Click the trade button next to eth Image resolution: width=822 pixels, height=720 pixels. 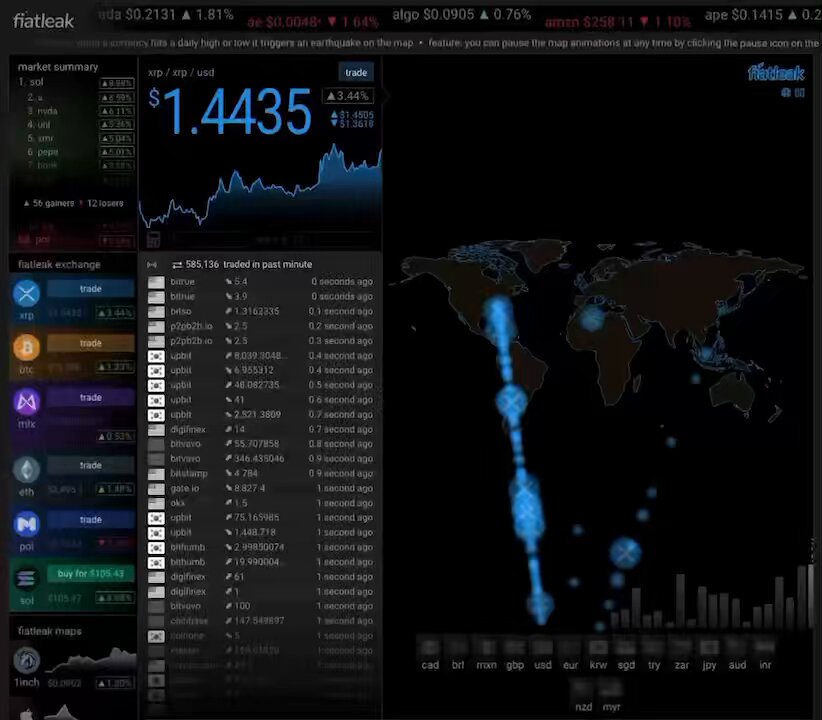click(x=91, y=466)
